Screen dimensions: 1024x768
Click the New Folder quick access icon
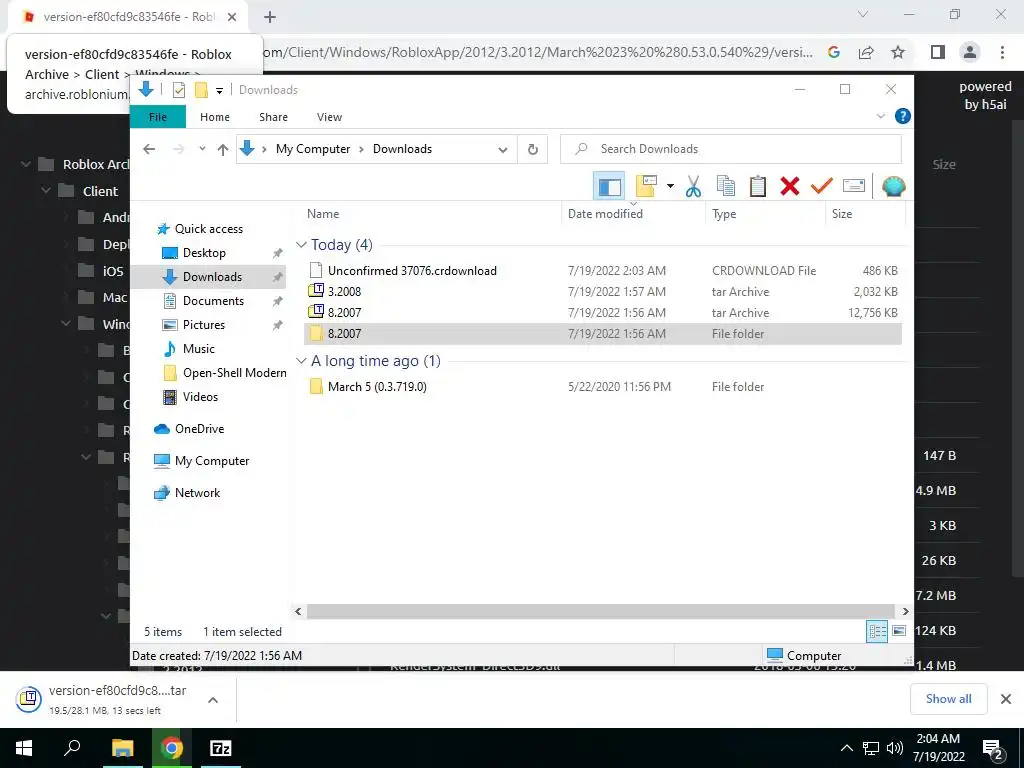[x=201, y=89]
